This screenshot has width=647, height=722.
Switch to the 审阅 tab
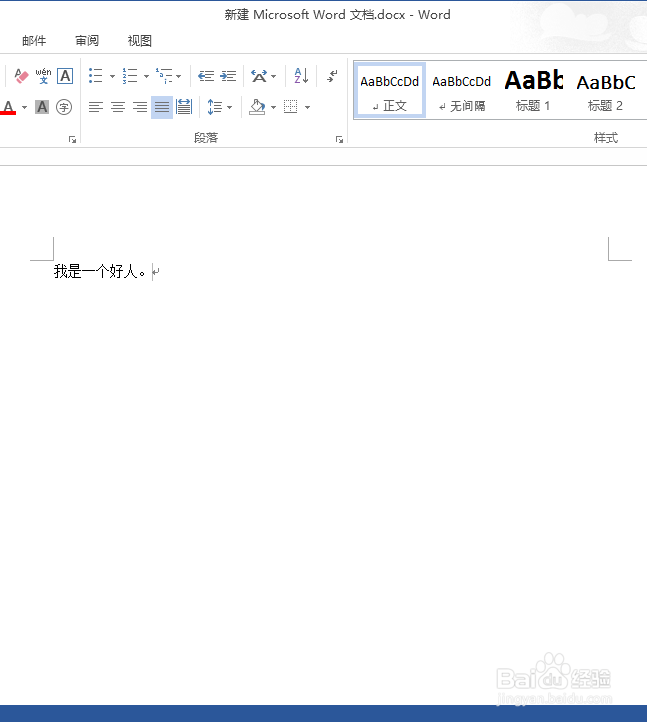[87, 41]
